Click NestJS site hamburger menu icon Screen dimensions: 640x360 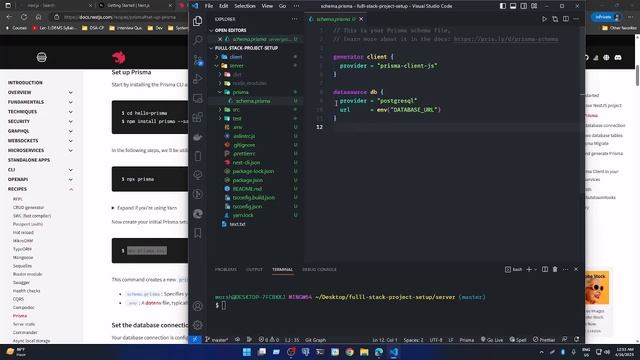(x=42, y=57)
